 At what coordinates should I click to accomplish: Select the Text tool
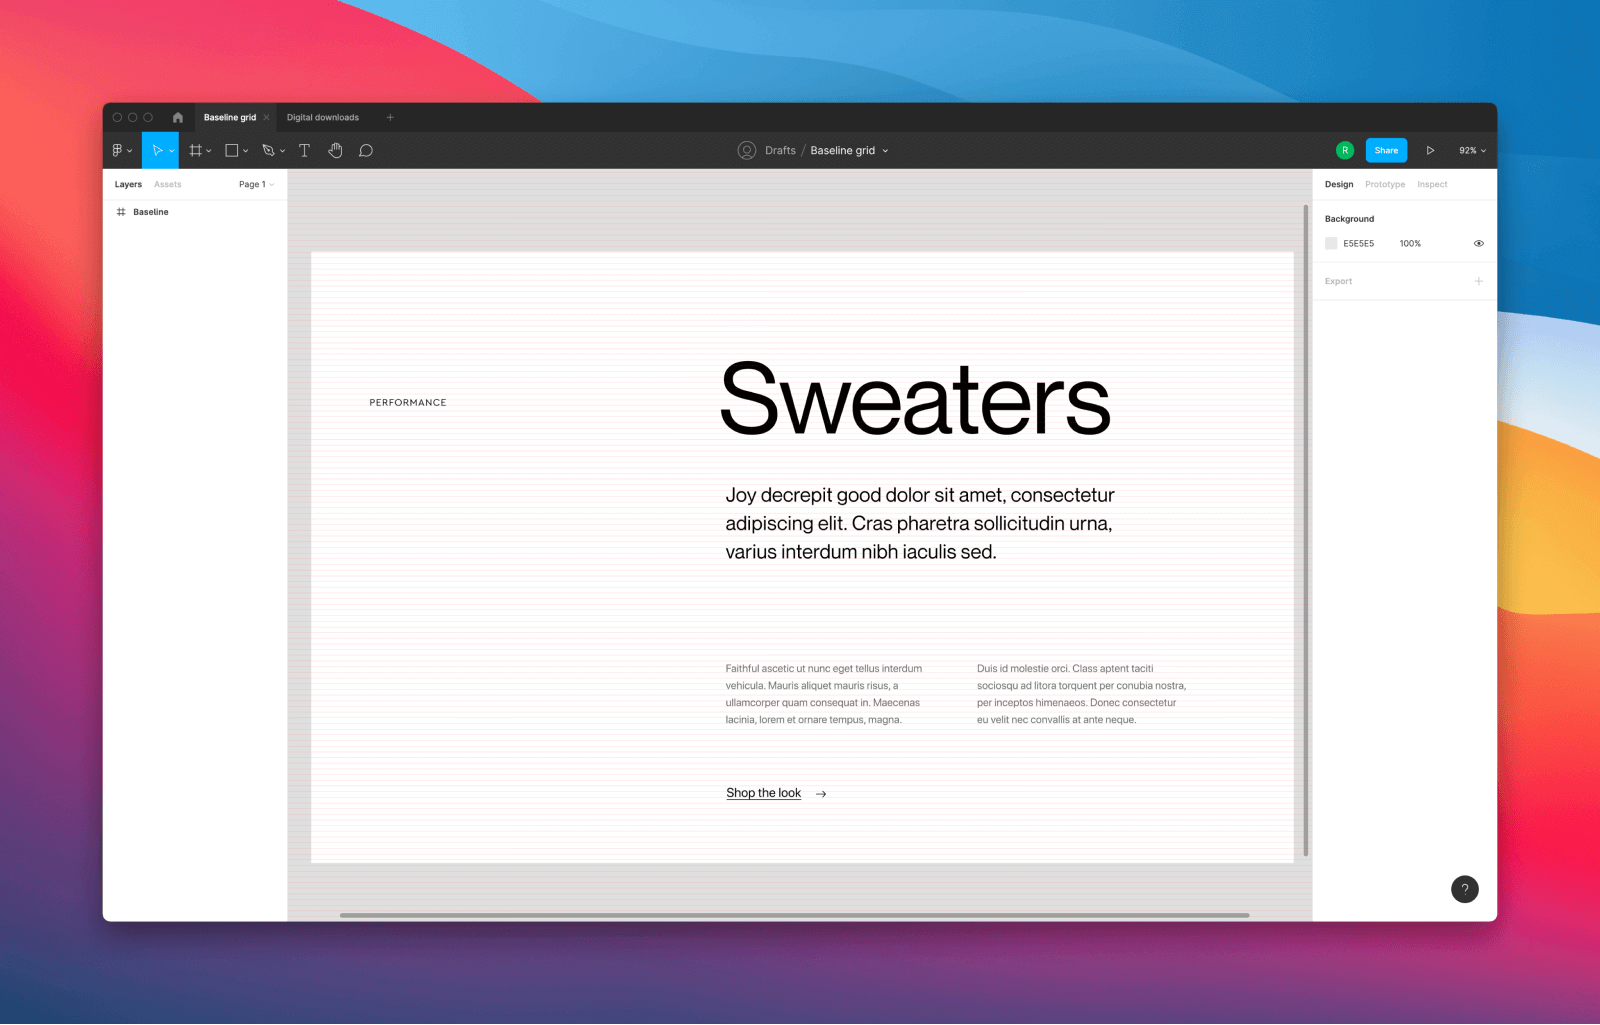[x=305, y=150]
